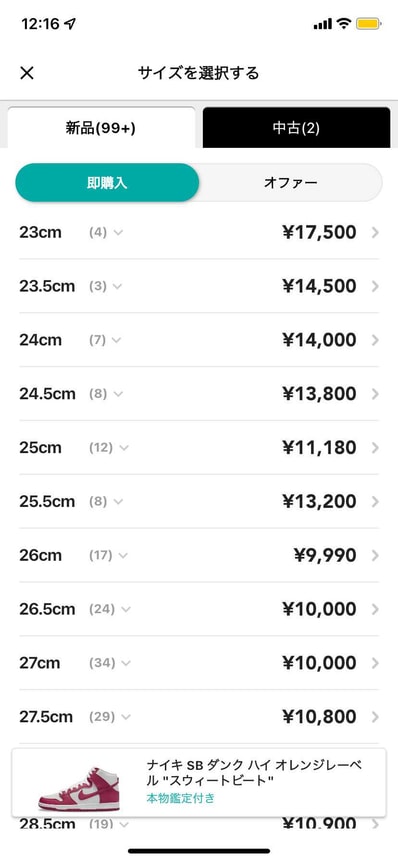The image size is (398, 861).
Task: Tap the right arrow beside ¥9,990
Action: point(375,556)
